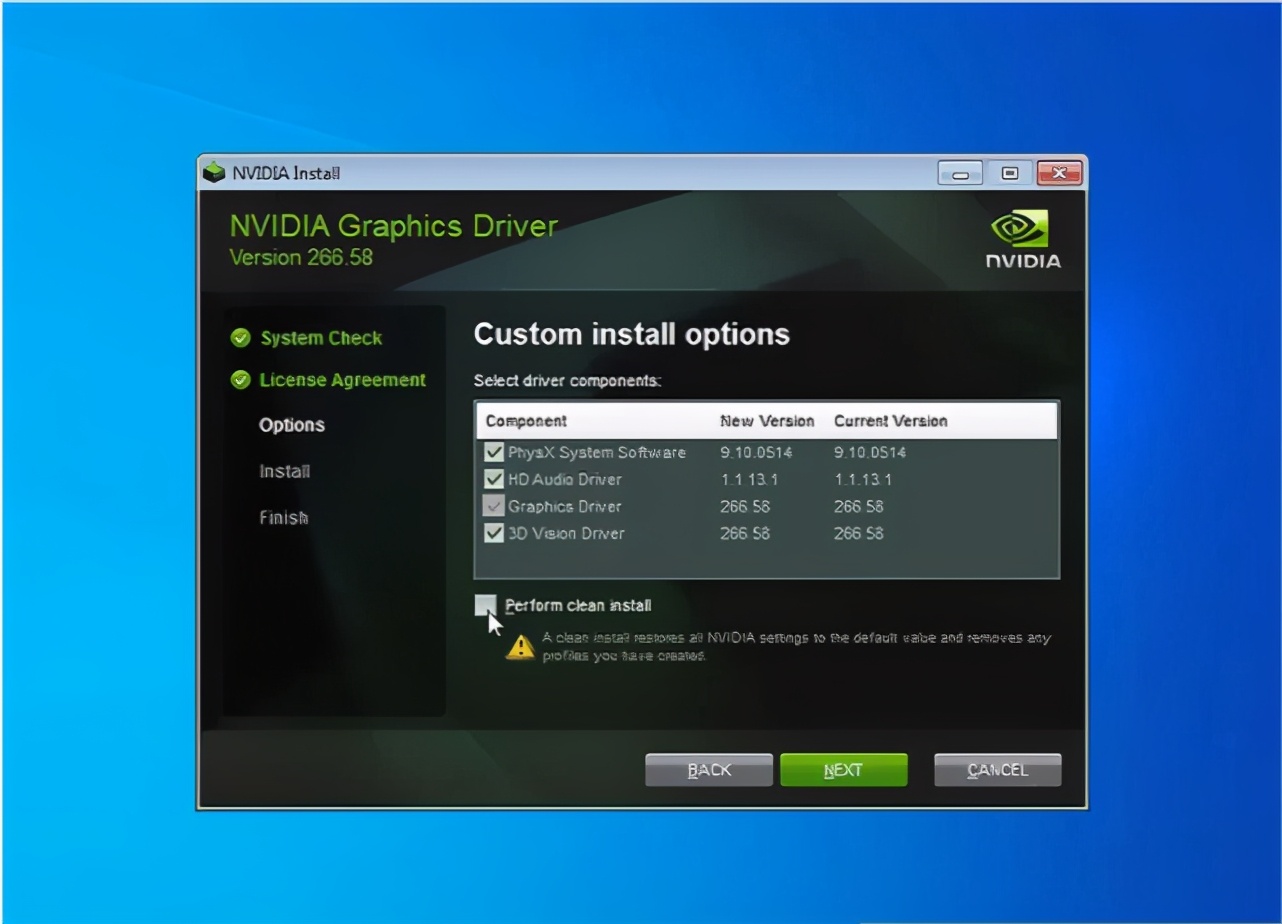
Task: Click the License Agreement green checkmark icon
Action: pyautogui.click(x=240, y=380)
